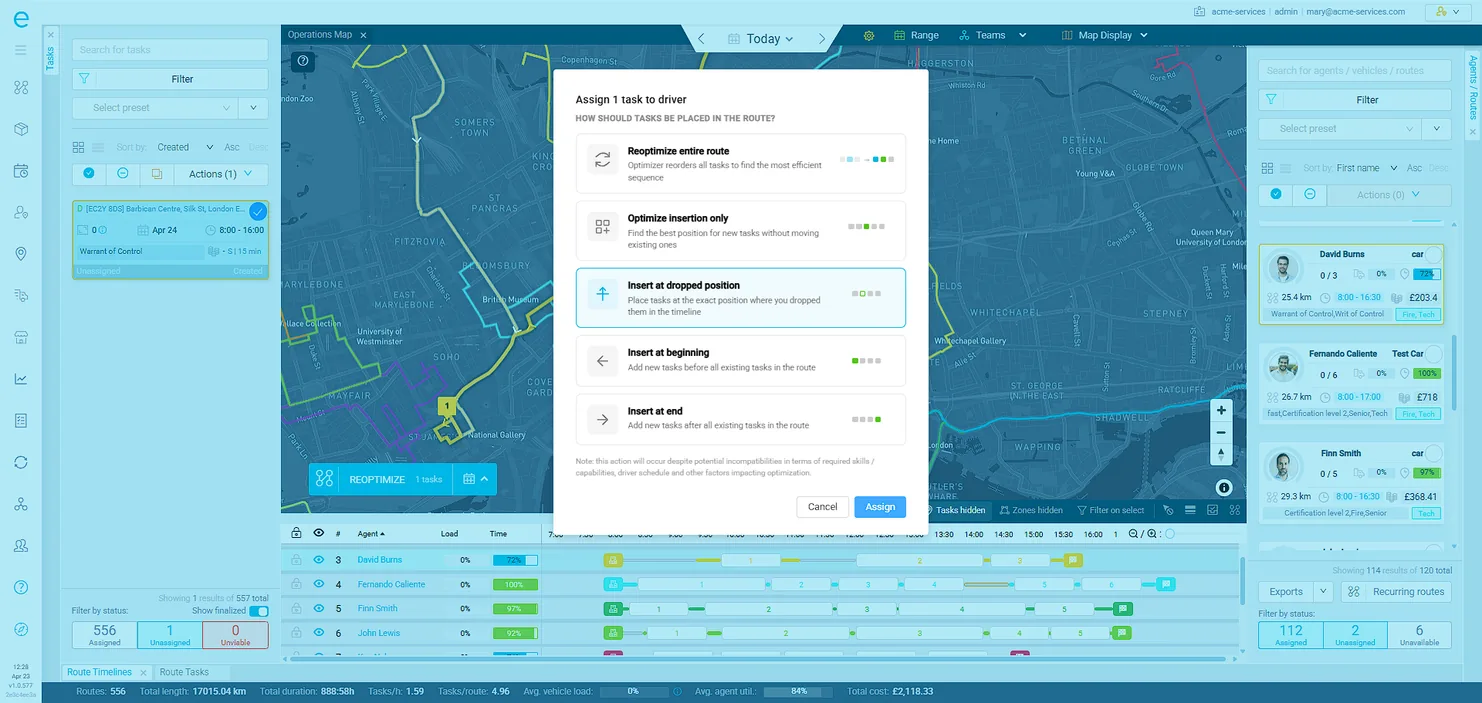The width and height of the screenshot is (1482, 703).
Task: Toggle visibility eye for David Burns row
Action: coord(318,560)
